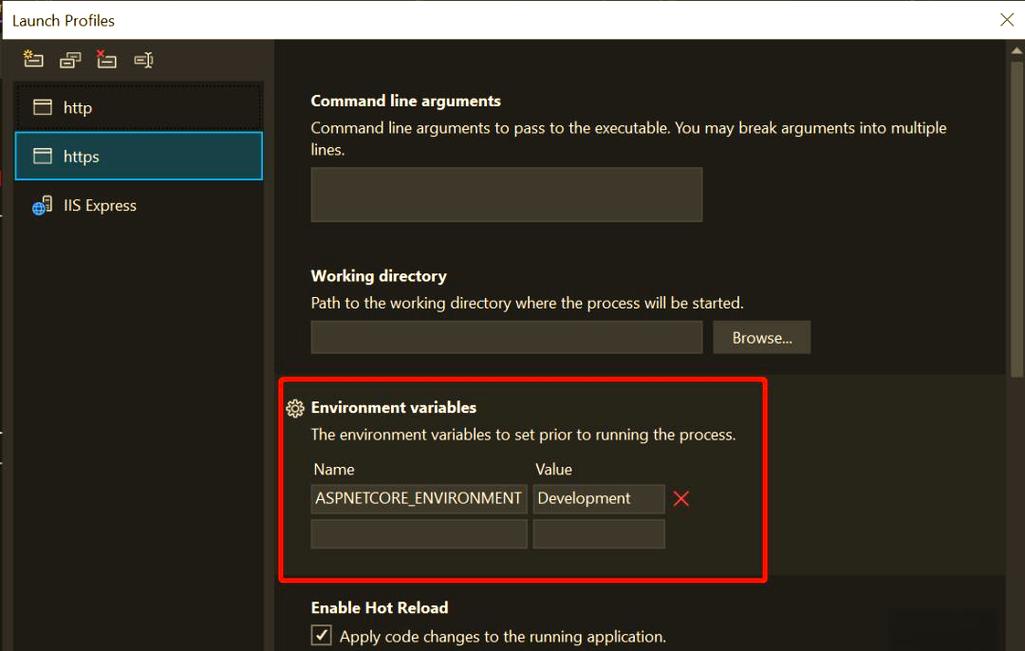The image size is (1025, 651).
Task: Click the ASPNETCORE_ENVIRONMENT name field
Action: tap(418, 498)
